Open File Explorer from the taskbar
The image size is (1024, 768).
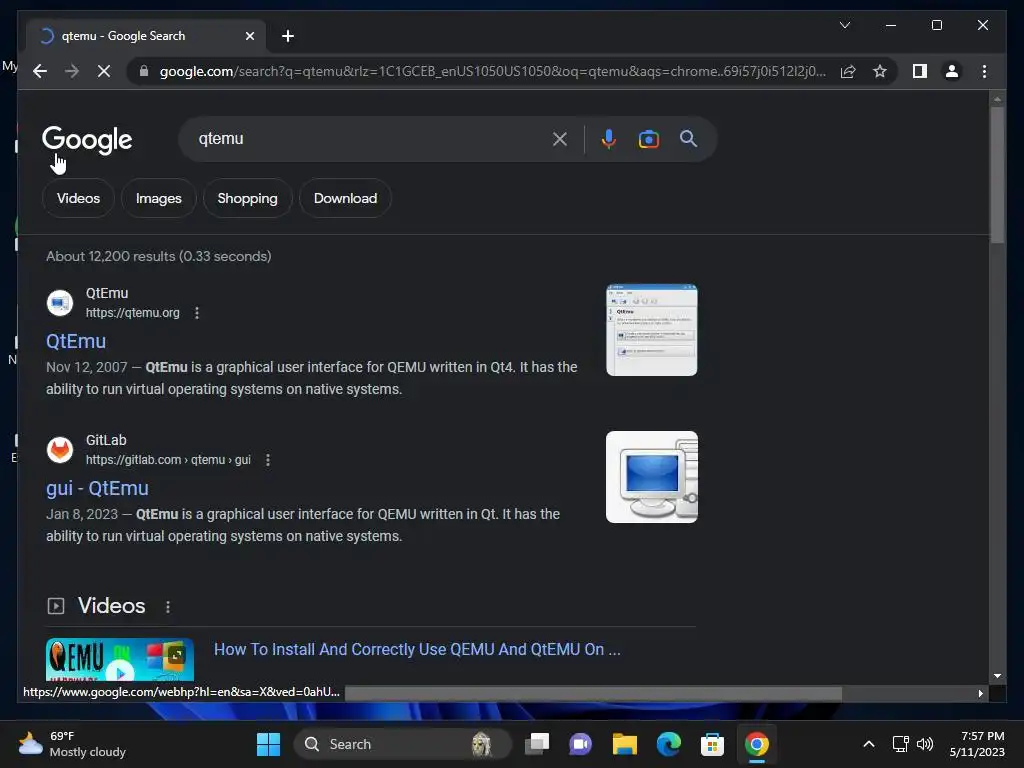(x=624, y=744)
